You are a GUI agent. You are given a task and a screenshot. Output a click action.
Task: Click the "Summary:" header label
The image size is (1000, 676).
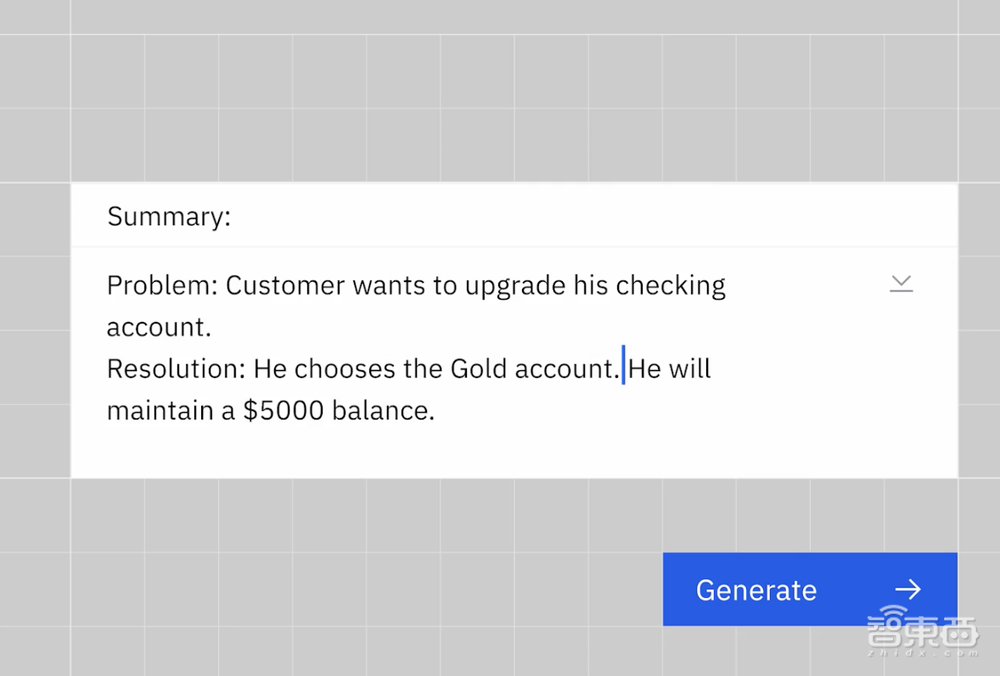coord(169,217)
